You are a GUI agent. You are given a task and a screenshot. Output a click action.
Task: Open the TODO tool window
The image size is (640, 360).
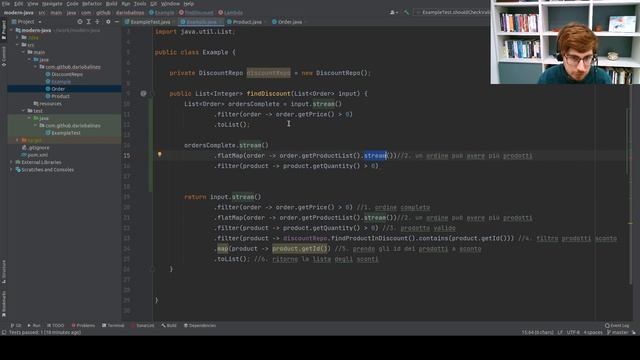tap(56, 325)
